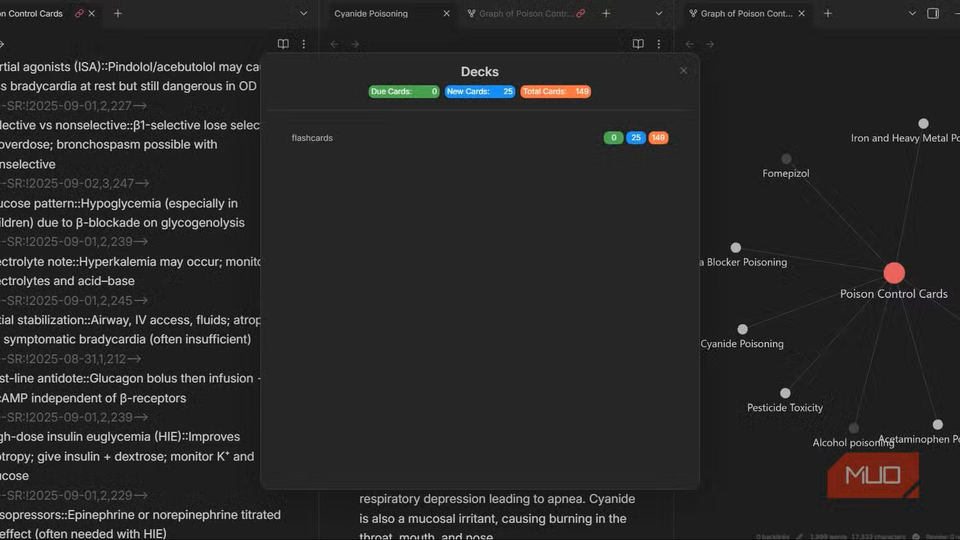
Task: Switch to the middle pane's Graph of Poison tab
Action: click(524, 14)
